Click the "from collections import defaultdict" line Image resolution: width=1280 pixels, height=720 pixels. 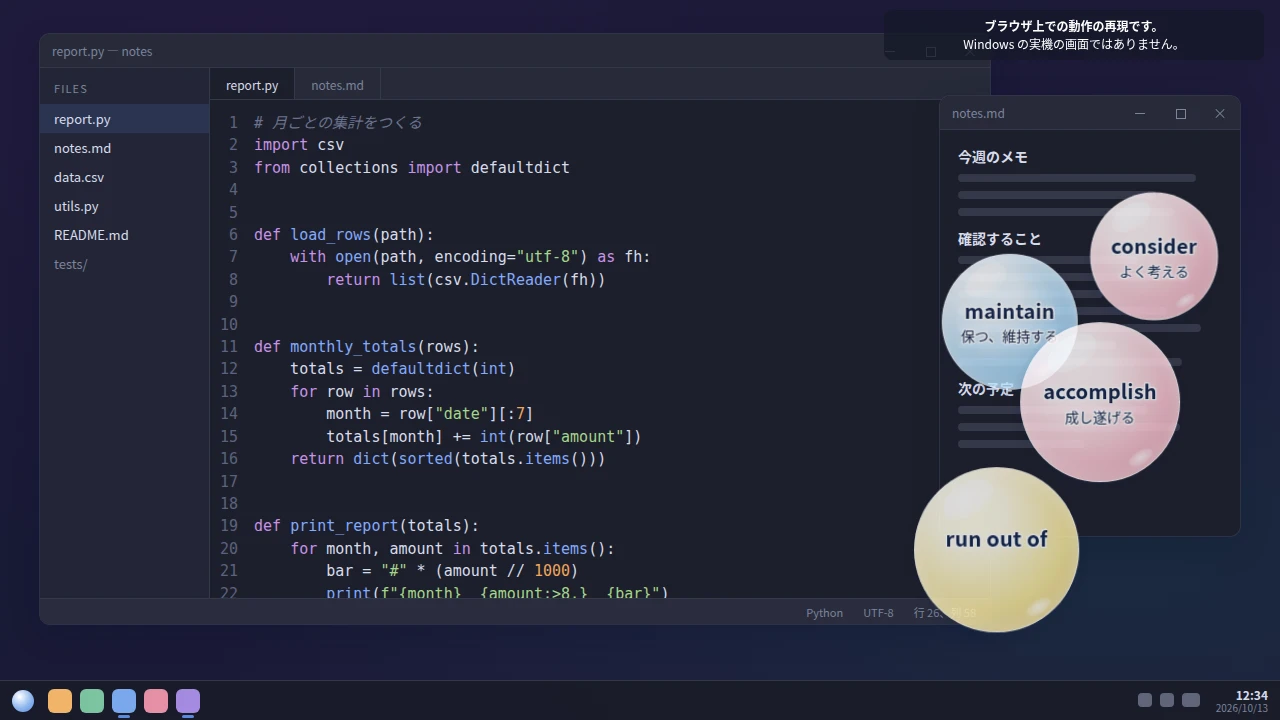[x=412, y=168]
